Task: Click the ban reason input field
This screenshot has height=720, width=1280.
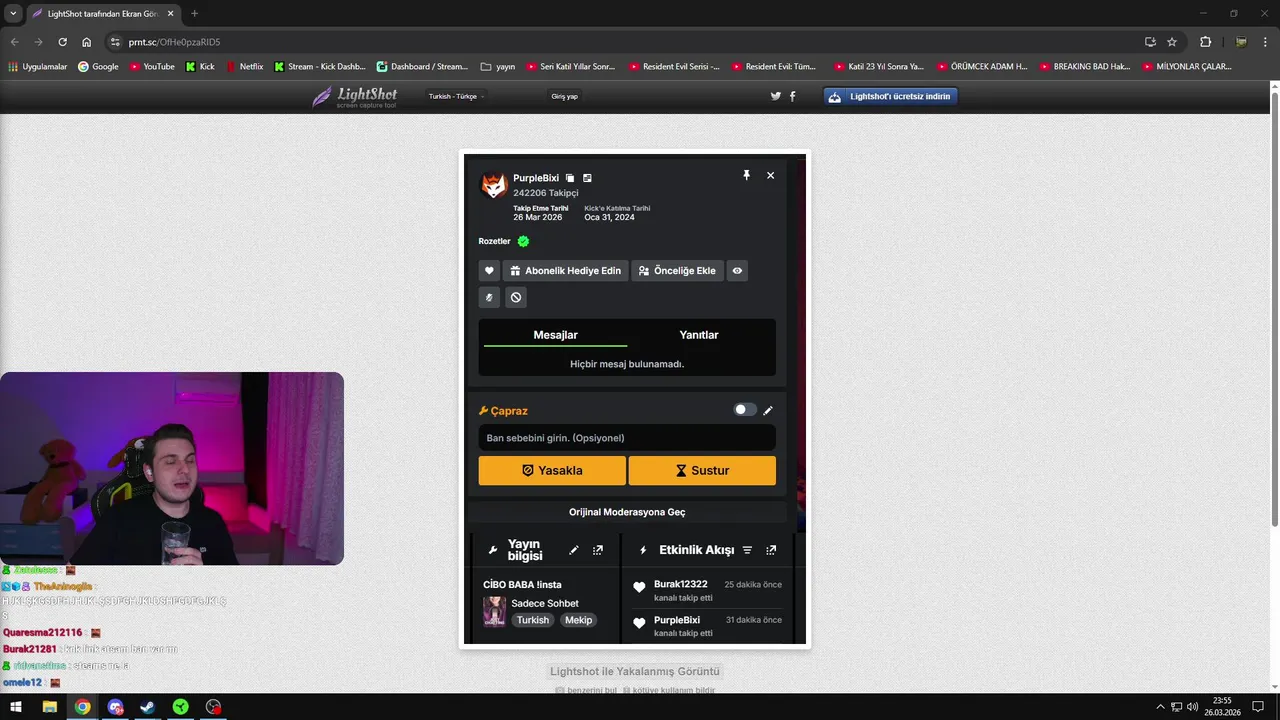Action: 627,438
